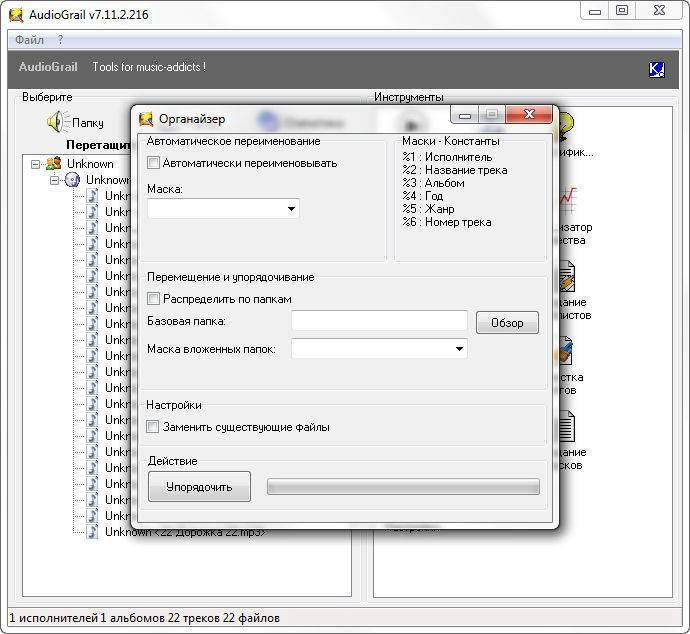
Task: Open the Файл menu
Action: pos(29,40)
